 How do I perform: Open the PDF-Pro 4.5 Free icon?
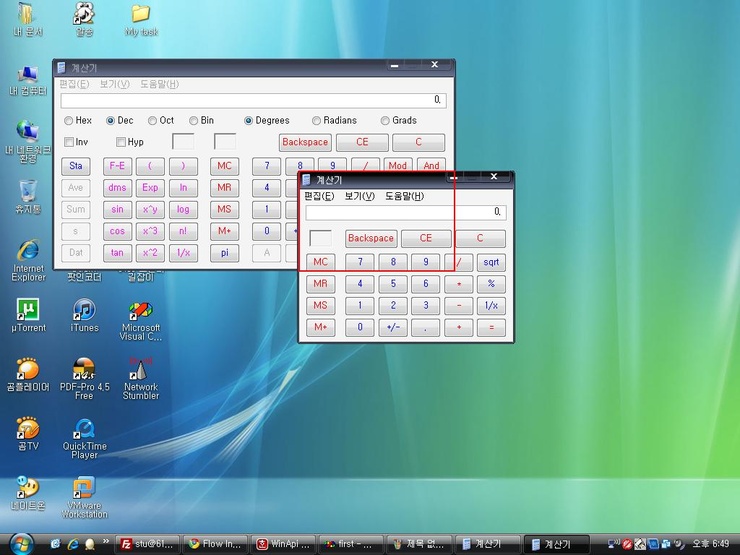(85, 370)
